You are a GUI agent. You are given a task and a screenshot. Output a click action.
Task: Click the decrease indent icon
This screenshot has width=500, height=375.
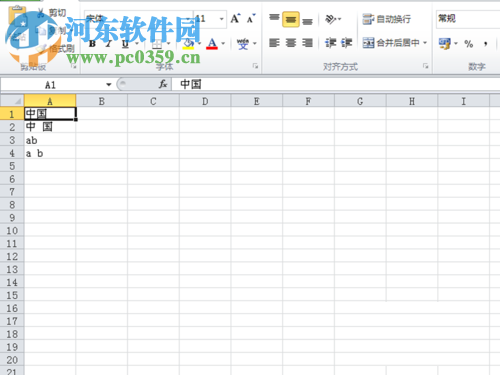(x=331, y=43)
